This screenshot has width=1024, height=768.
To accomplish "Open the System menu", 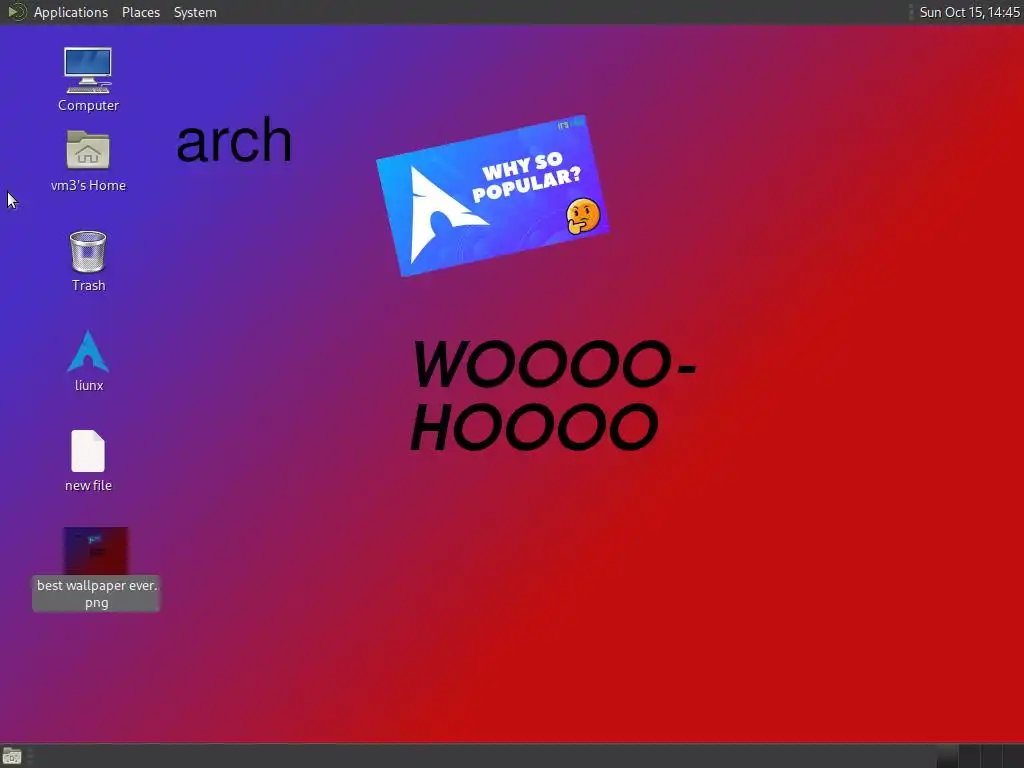I will point(195,12).
